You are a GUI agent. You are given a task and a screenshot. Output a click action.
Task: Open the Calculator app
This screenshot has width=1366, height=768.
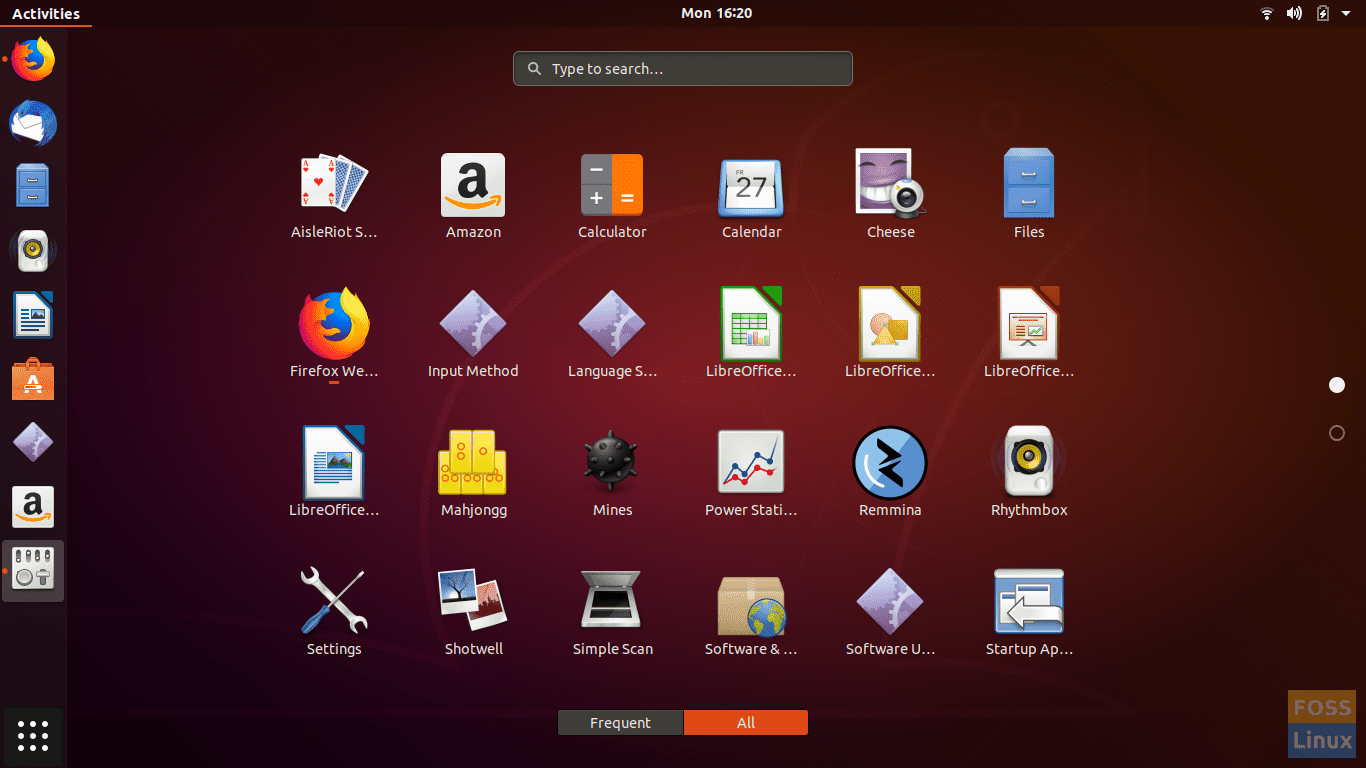tap(612, 185)
